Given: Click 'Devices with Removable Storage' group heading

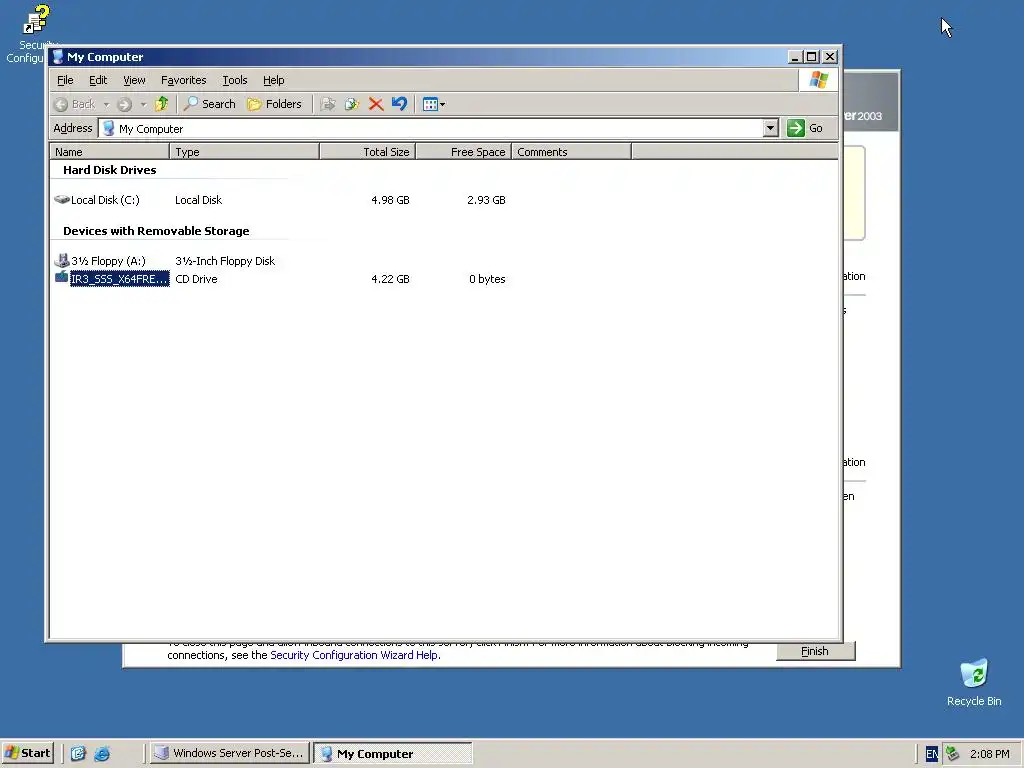Looking at the screenshot, I should [x=156, y=231].
